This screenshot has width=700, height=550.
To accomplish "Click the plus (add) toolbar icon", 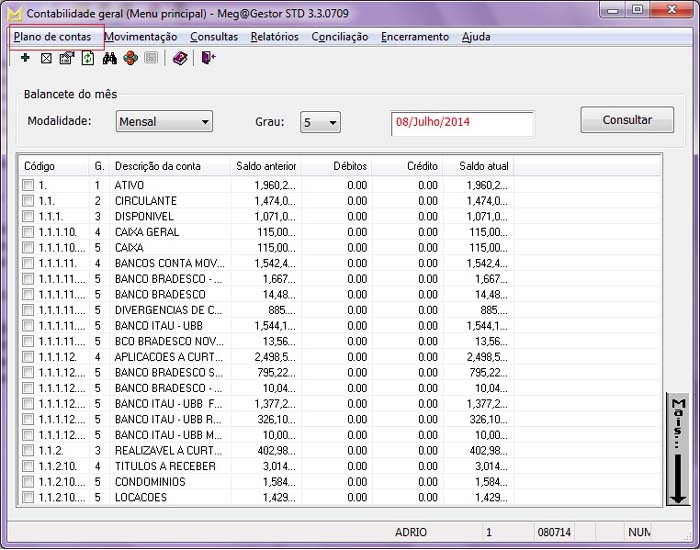I will (x=25, y=59).
